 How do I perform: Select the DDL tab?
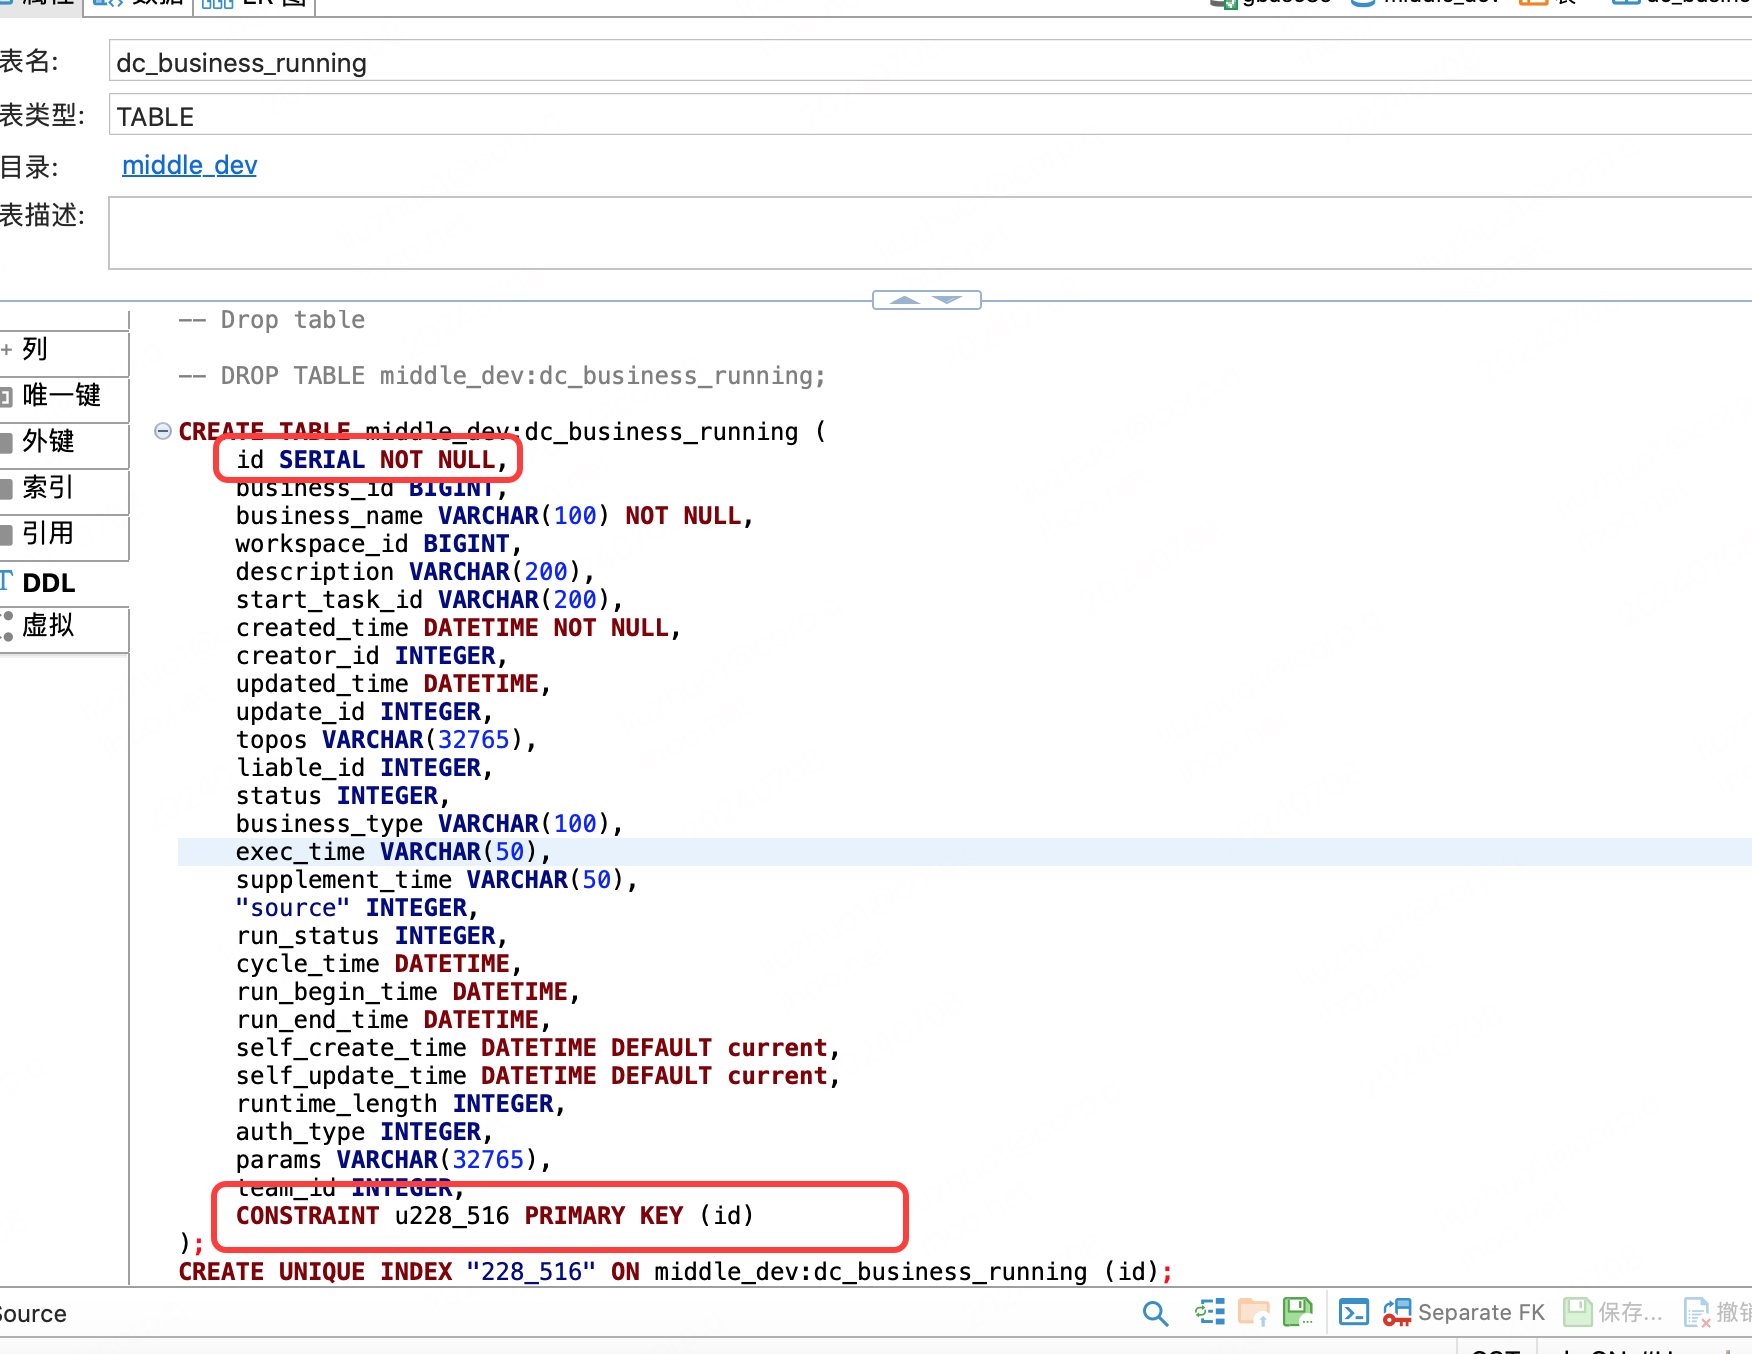pos(64,582)
